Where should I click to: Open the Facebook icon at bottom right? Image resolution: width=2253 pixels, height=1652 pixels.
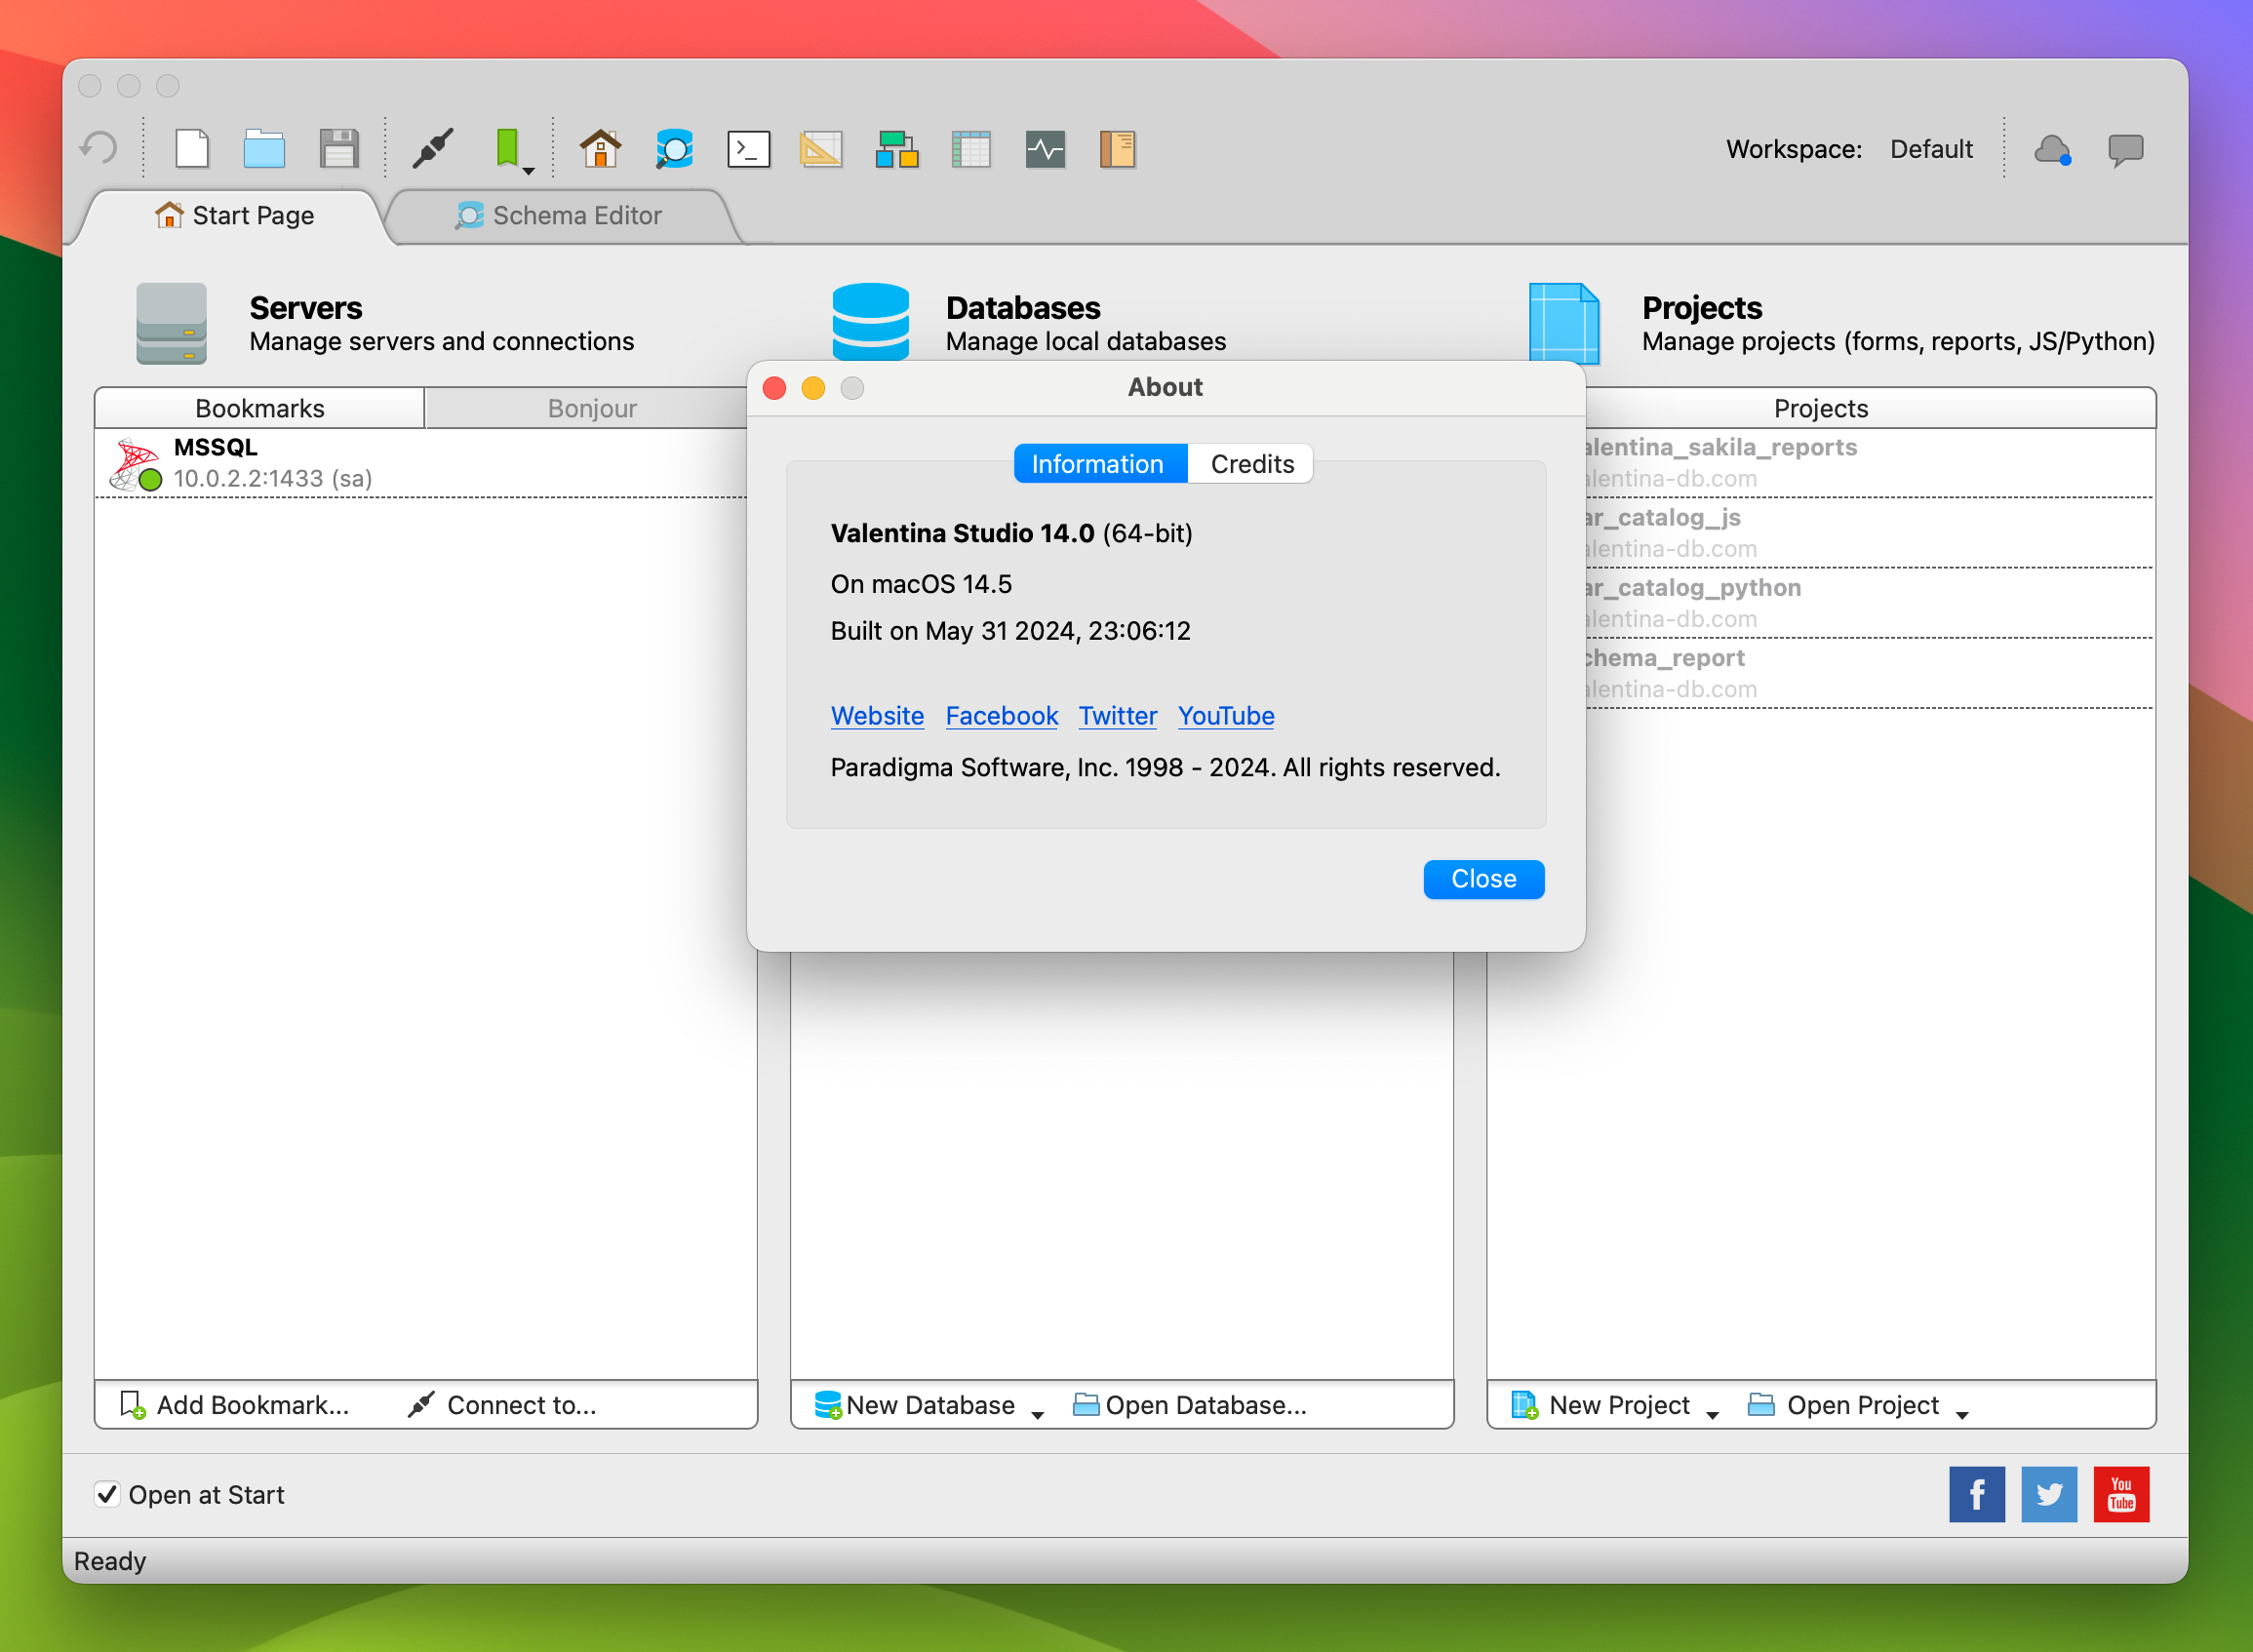point(1976,1494)
